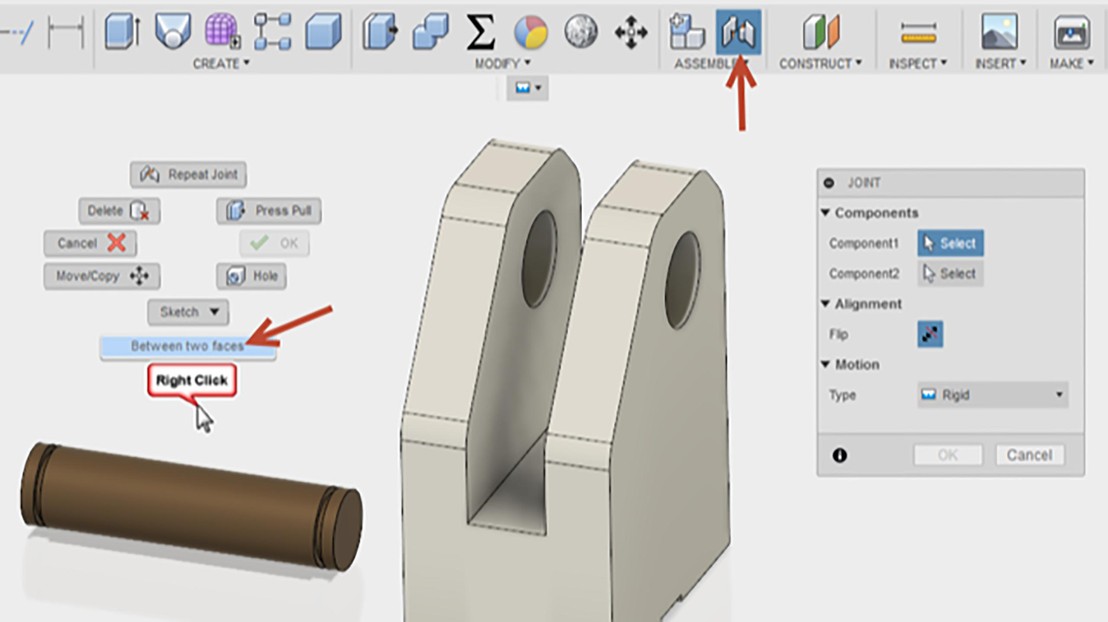Select the Joint tool in Assemble toolbar
The image size is (1108, 622).
tap(738, 32)
